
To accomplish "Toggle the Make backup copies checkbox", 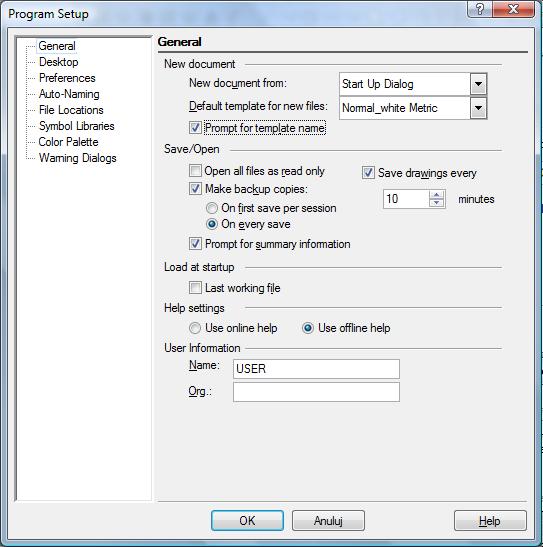I will click(195, 189).
